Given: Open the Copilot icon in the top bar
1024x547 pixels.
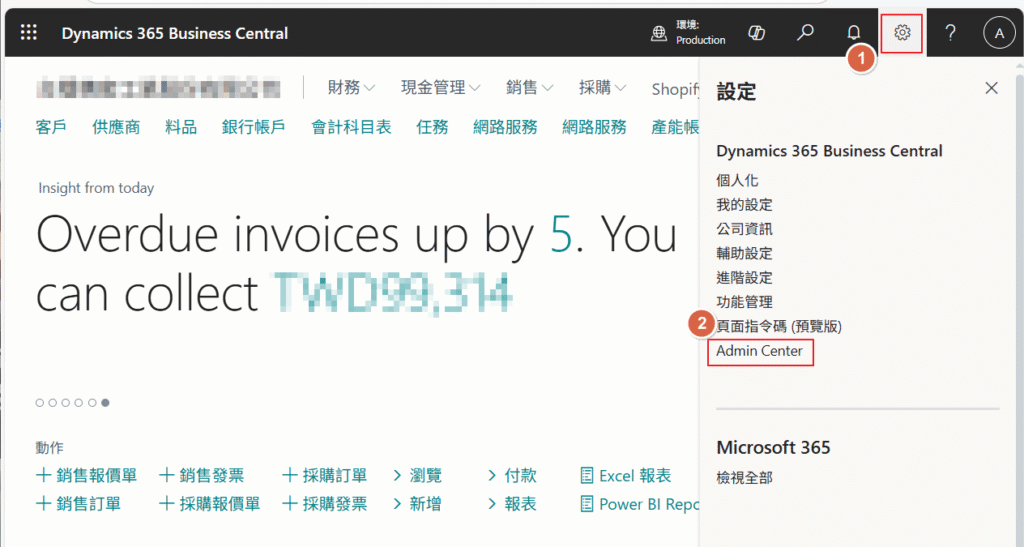Looking at the screenshot, I should 757,33.
